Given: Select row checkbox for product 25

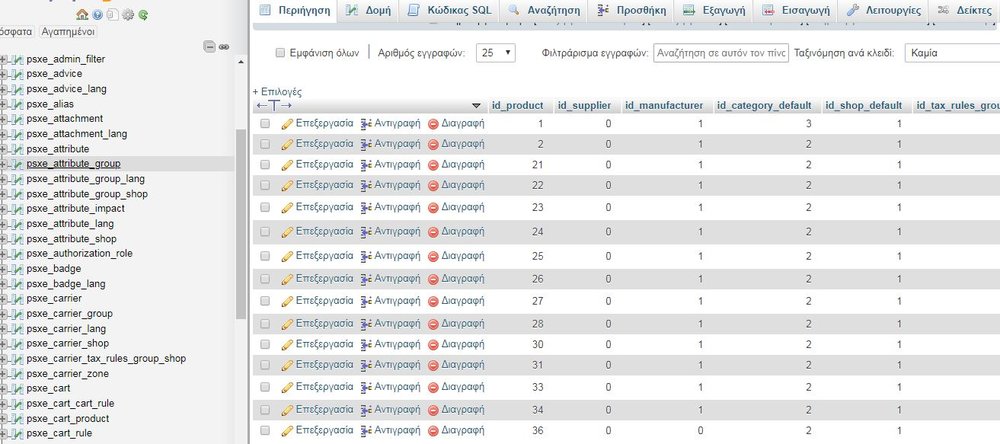Looking at the screenshot, I should (x=265, y=256).
